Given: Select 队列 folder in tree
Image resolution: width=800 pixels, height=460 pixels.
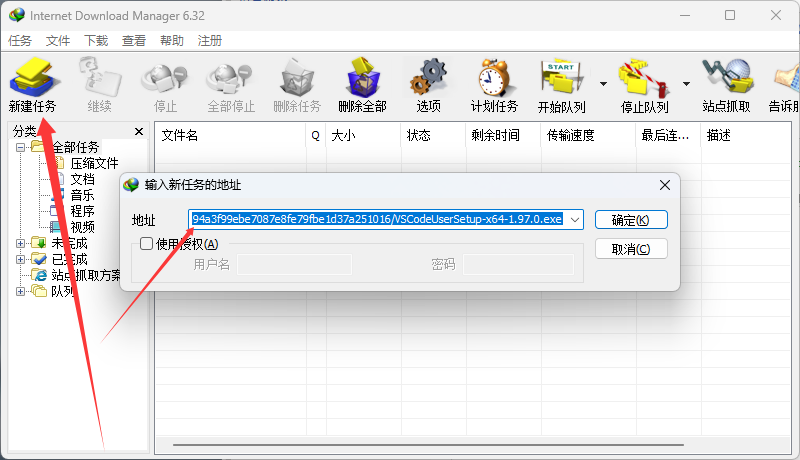Looking at the screenshot, I should coord(63,291).
